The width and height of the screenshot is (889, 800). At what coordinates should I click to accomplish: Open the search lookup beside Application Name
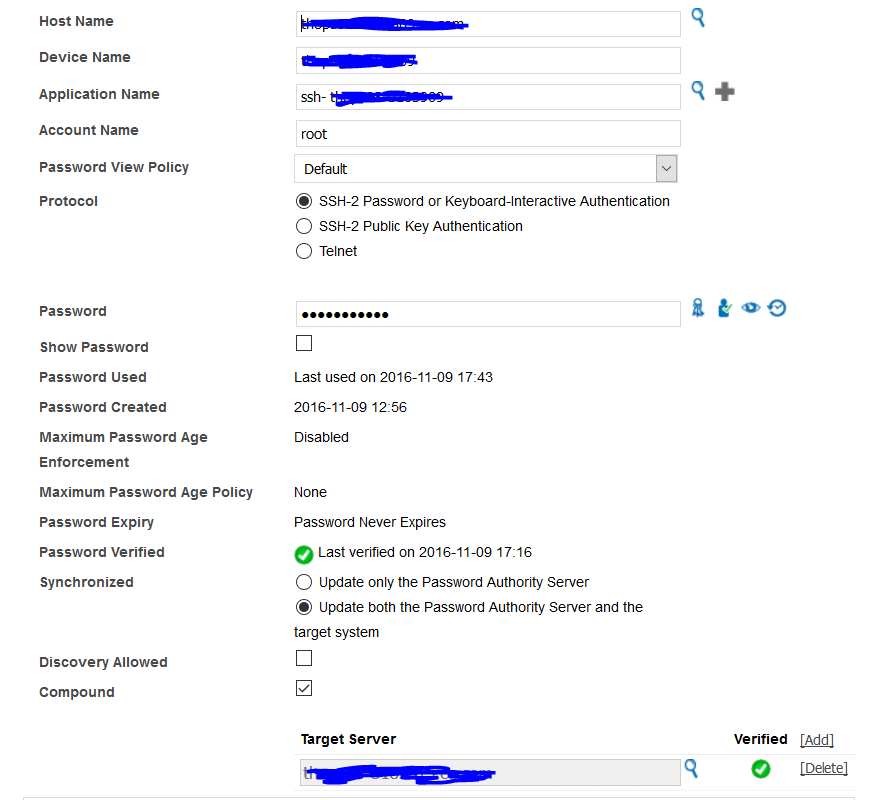tap(697, 91)
